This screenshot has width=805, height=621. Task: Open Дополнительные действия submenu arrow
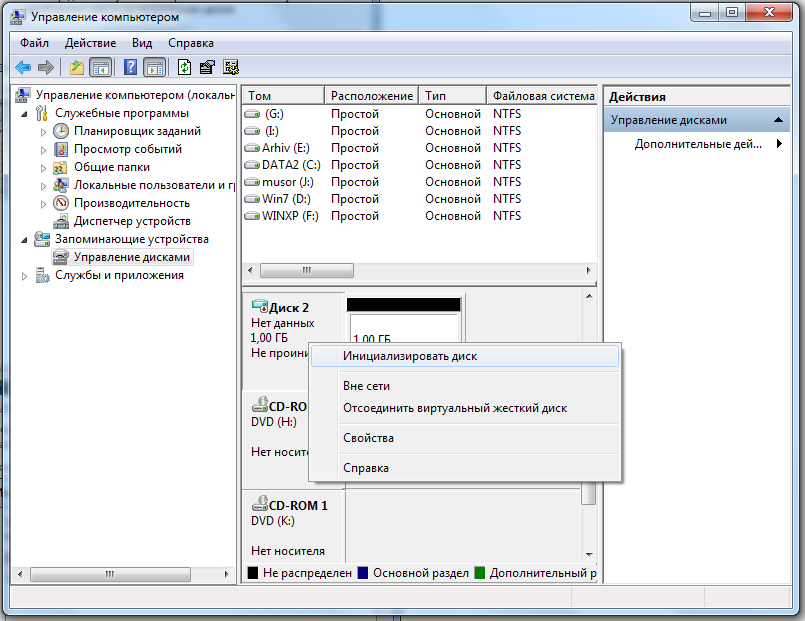779,144
